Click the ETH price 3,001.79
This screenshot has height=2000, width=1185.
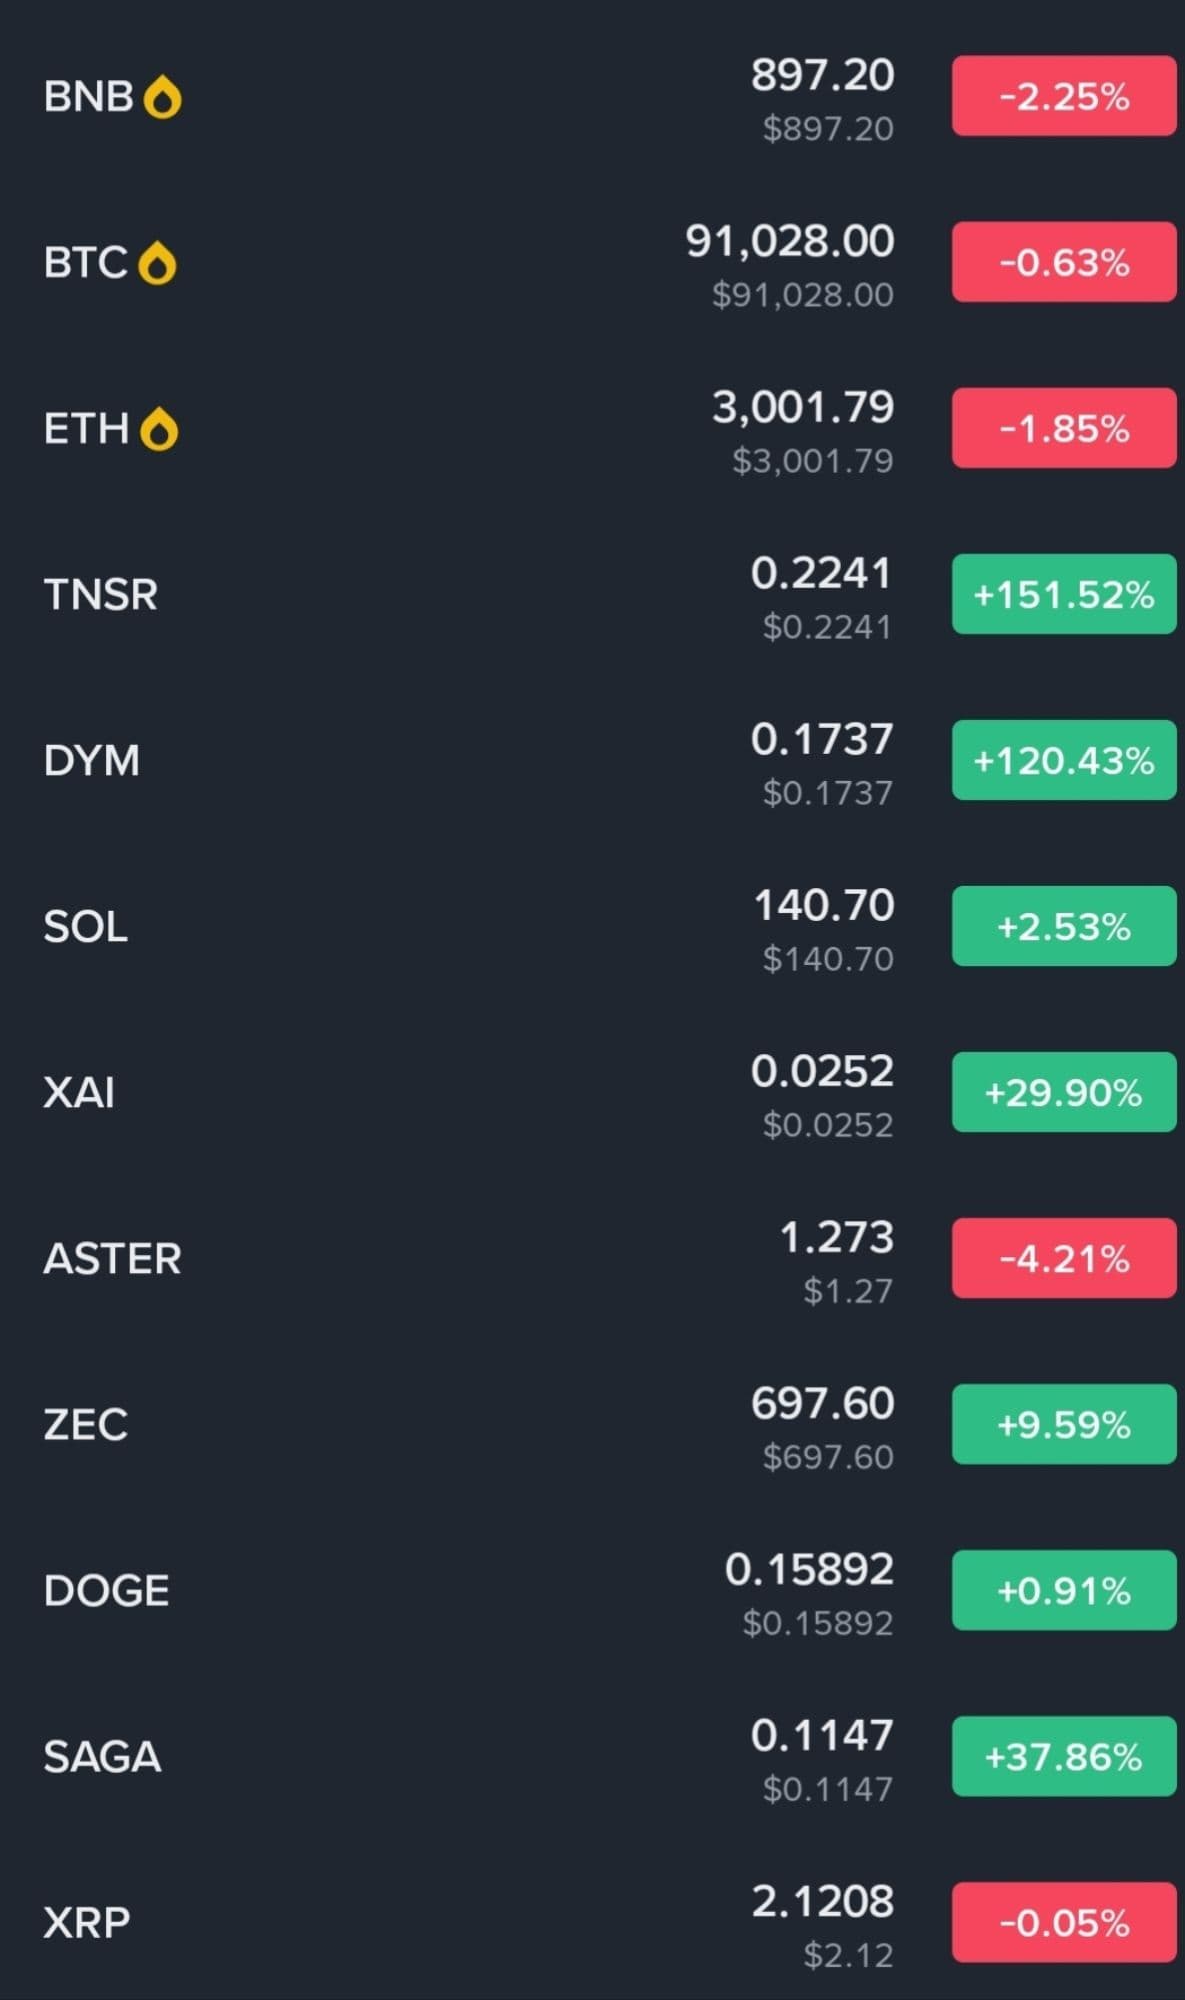point(802,408)
